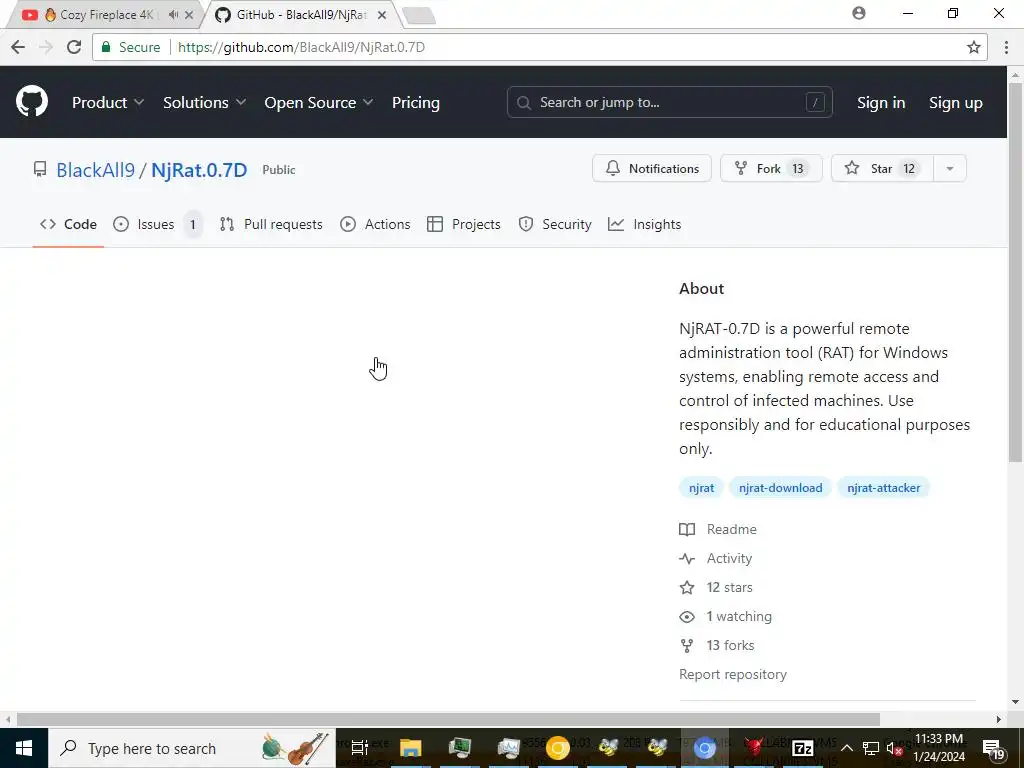1024x768 pixels.
Task: Open a new tab with the new-tab button
Action: [x=419, y=16]
